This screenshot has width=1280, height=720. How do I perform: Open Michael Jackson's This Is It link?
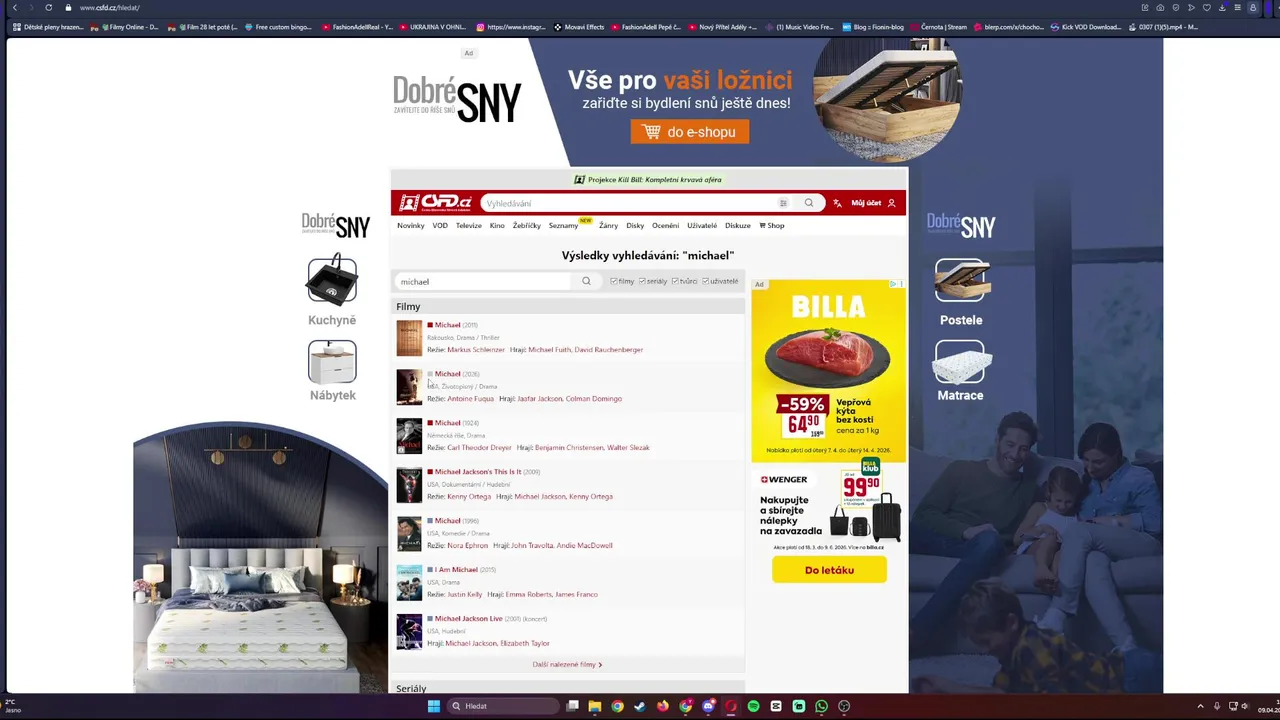coord(478,472)
